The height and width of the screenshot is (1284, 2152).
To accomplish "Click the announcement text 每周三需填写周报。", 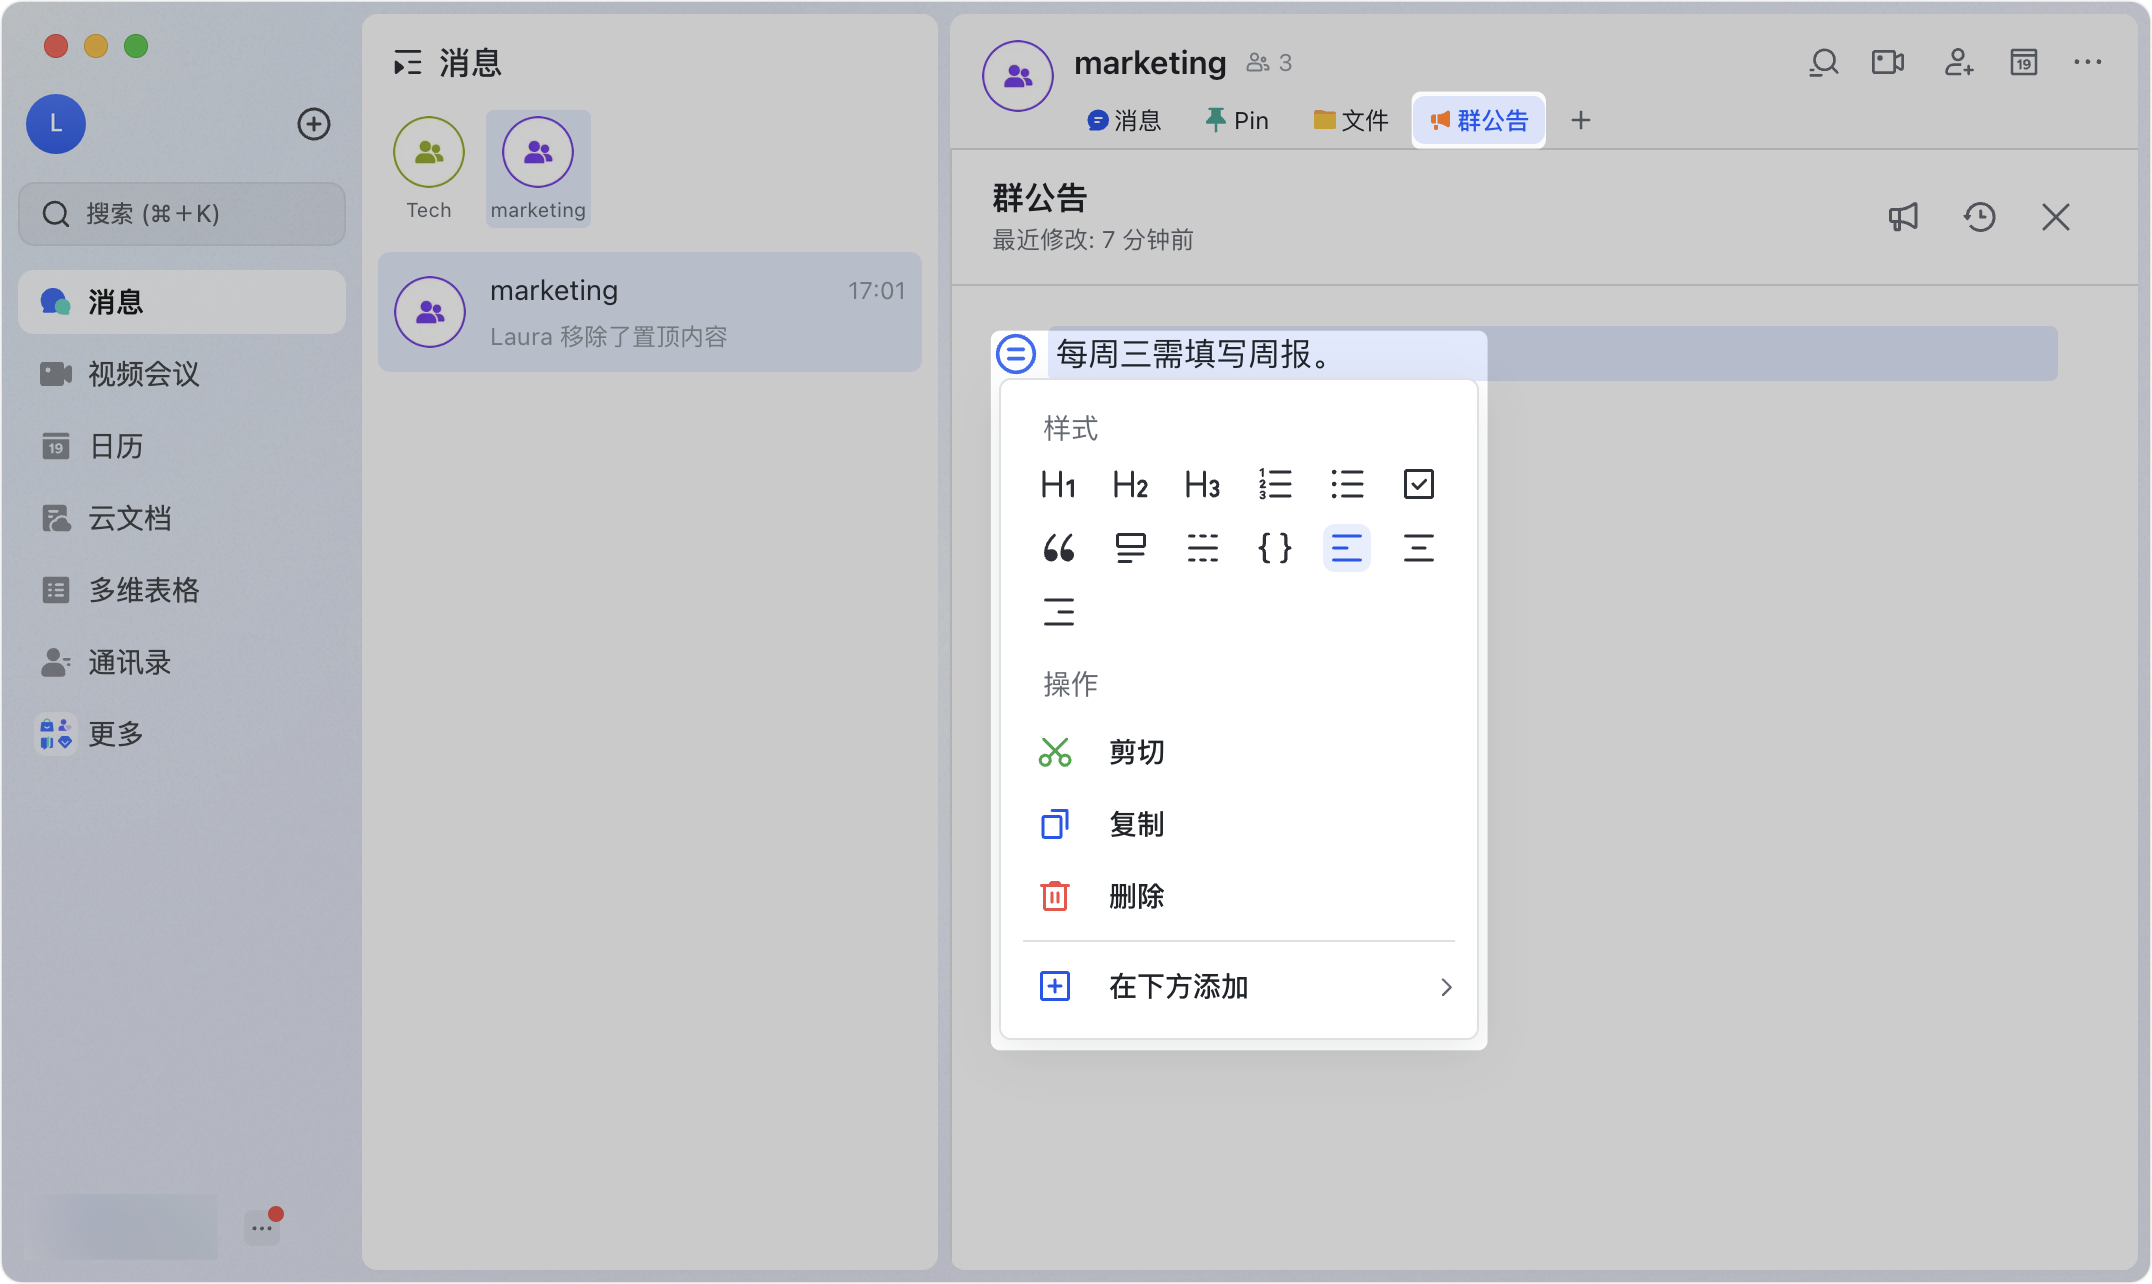I will click(1196, 354).
